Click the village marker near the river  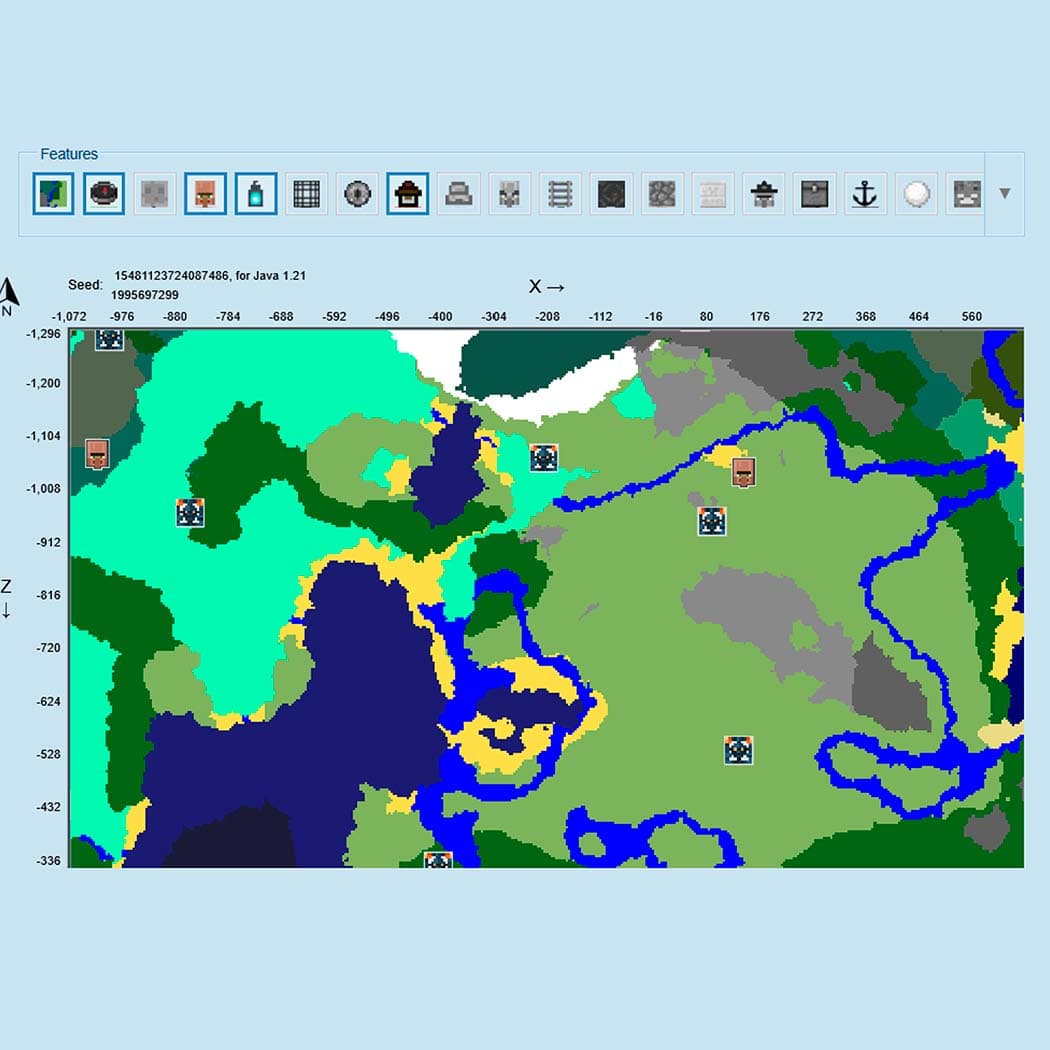742,472
